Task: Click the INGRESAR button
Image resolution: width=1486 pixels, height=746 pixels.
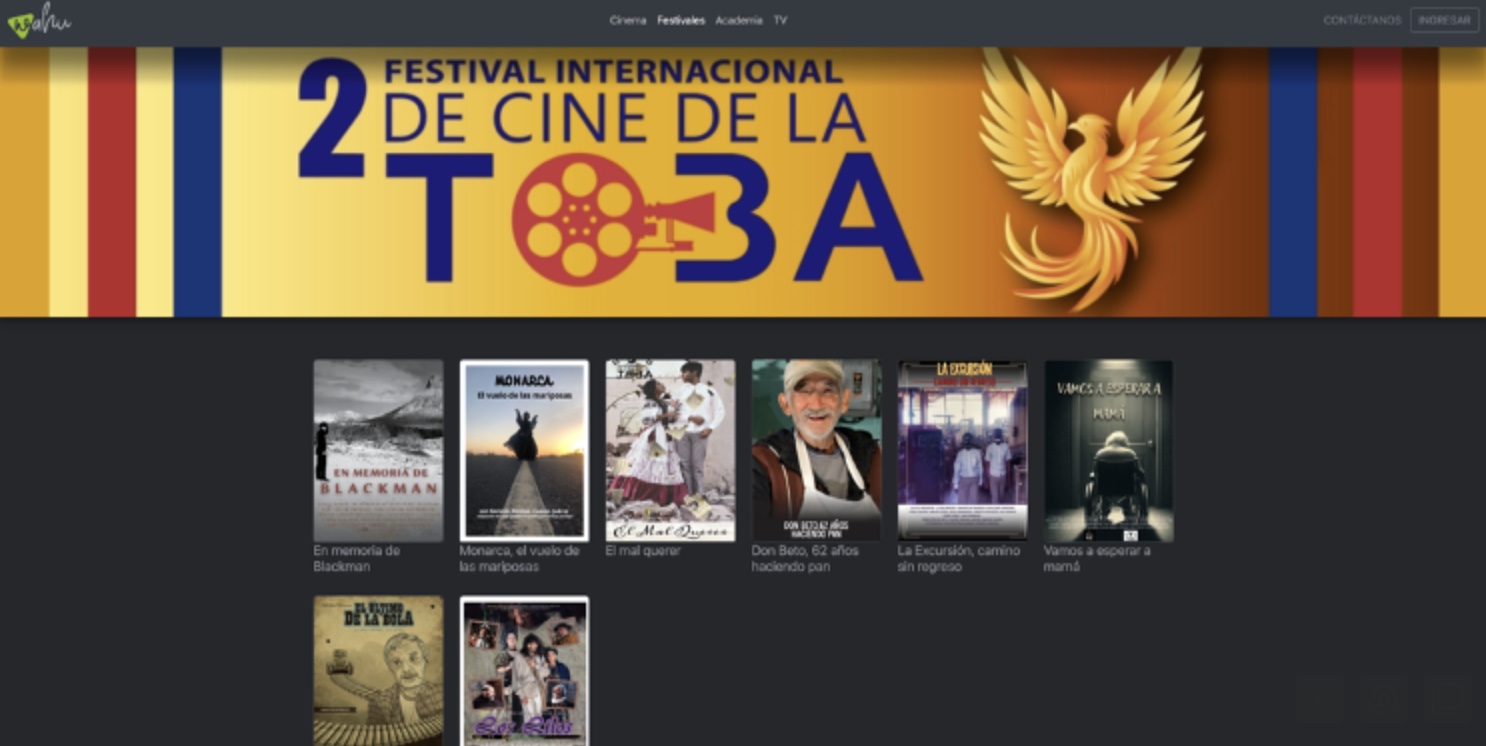Action: (1444, 20)
